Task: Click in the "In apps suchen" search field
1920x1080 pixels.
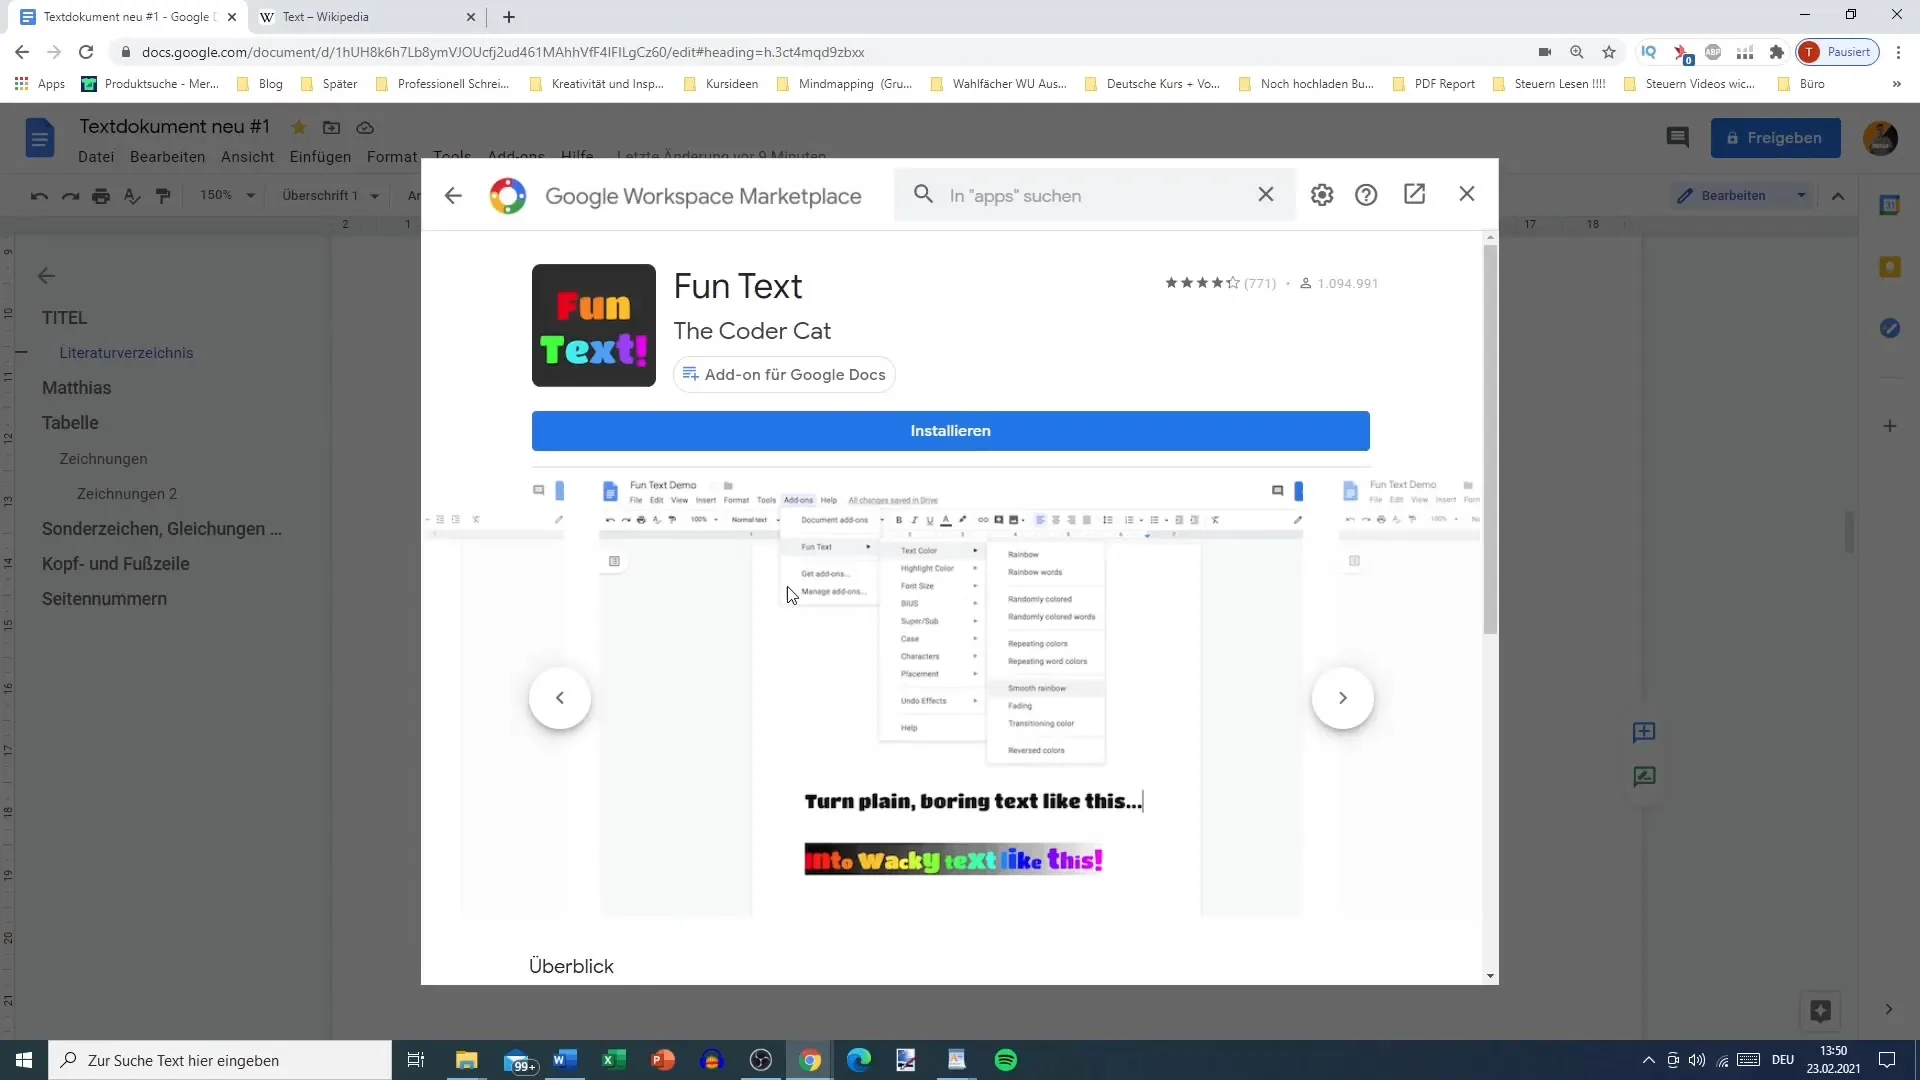Action: [1095, 196]
